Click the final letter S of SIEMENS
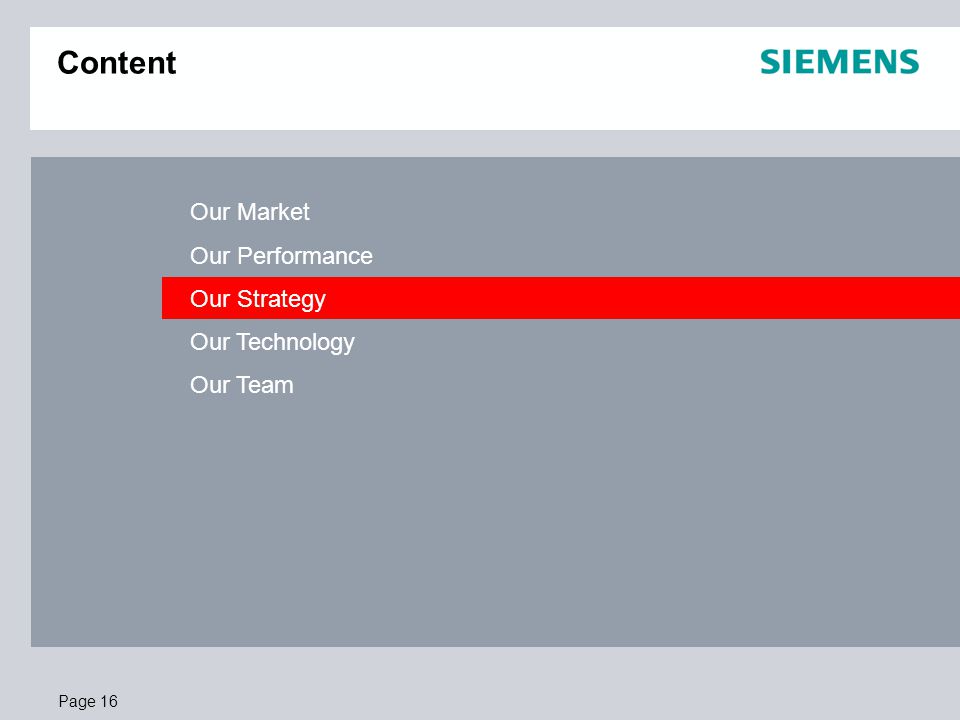This screenshot has height=720, width=960. tap(909, 62)
